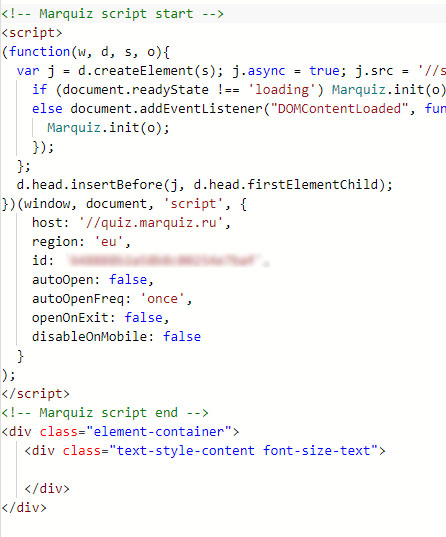Place cursor on opening script tag

[32, 33]
